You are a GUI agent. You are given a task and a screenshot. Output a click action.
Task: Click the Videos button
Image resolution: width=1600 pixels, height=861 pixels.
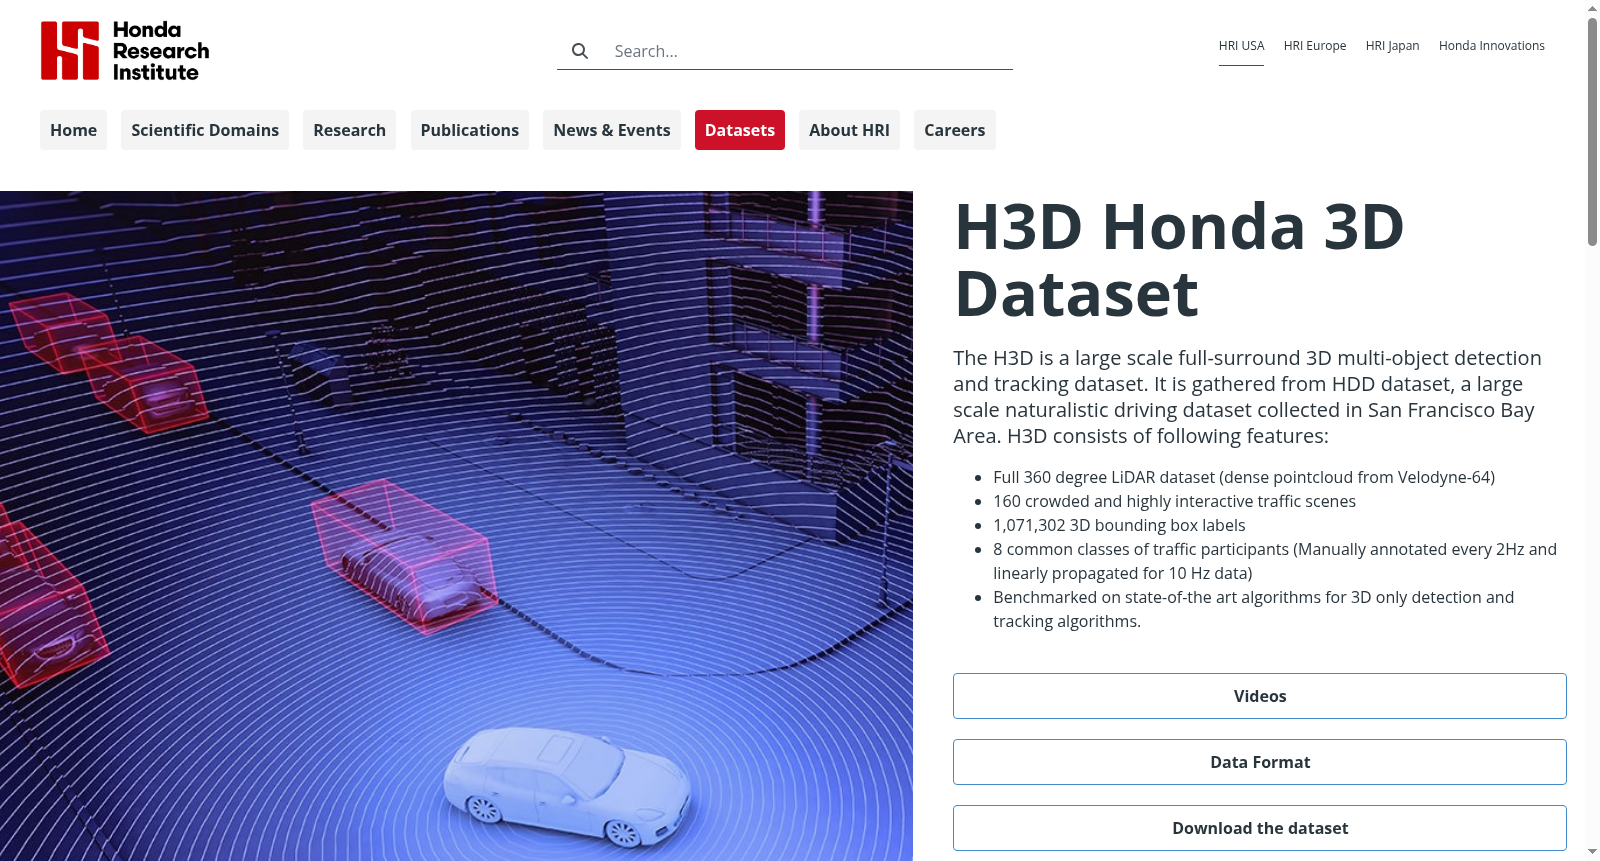pyautogui.click(x=1260, y=696)
